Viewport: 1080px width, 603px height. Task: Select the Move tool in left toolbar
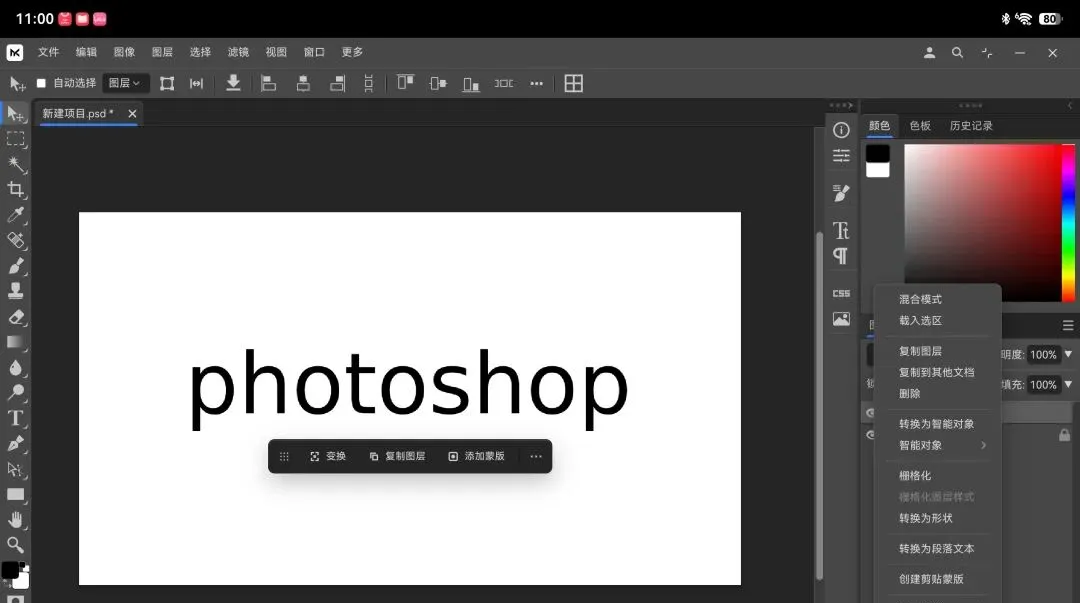point(15,113)
